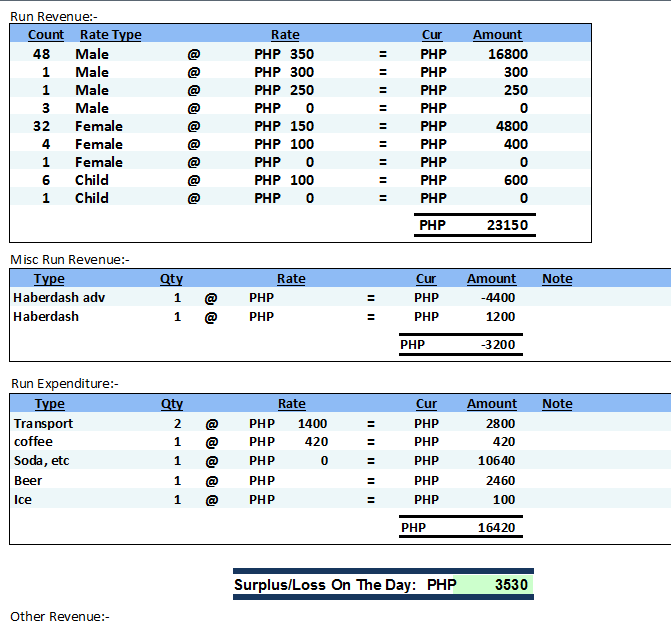Click the Note header in Run Expenditure table
Image resolution: width=671 pixels, height=634 pixels.
click(557, 404)
